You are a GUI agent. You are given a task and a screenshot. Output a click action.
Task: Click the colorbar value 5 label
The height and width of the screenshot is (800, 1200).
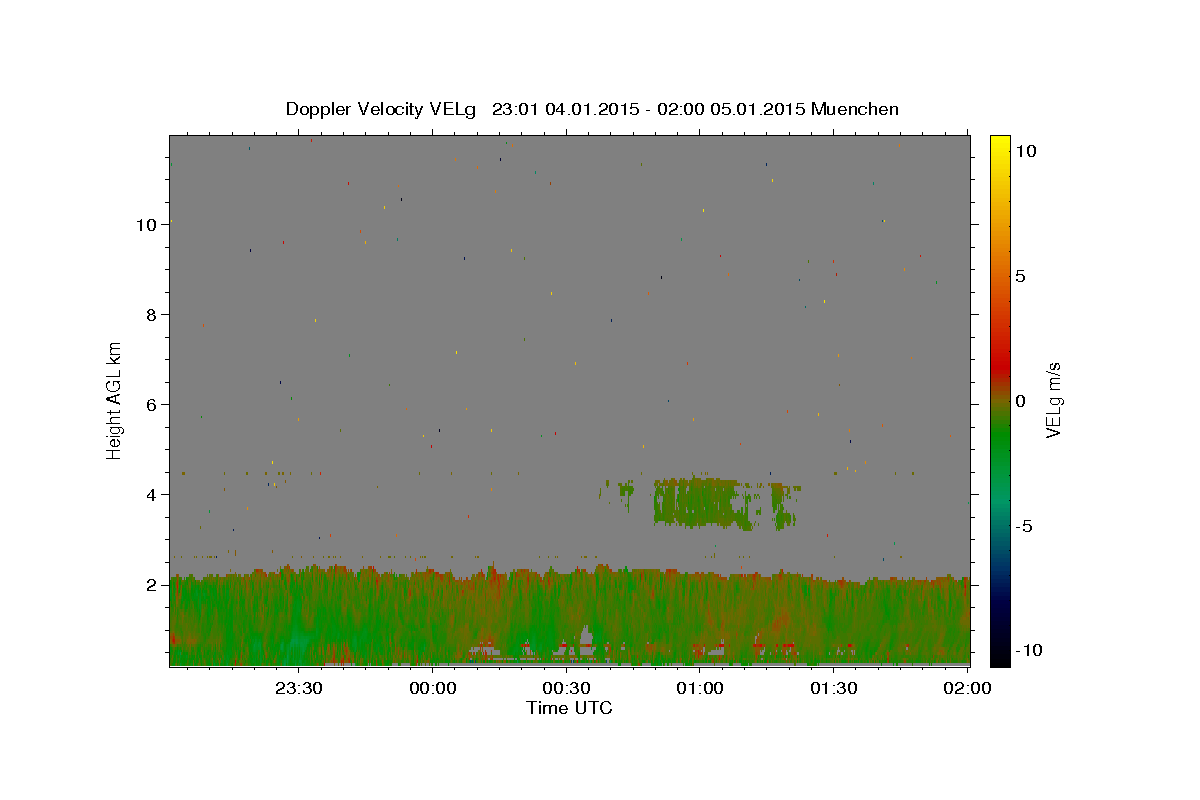point(1020,276)
